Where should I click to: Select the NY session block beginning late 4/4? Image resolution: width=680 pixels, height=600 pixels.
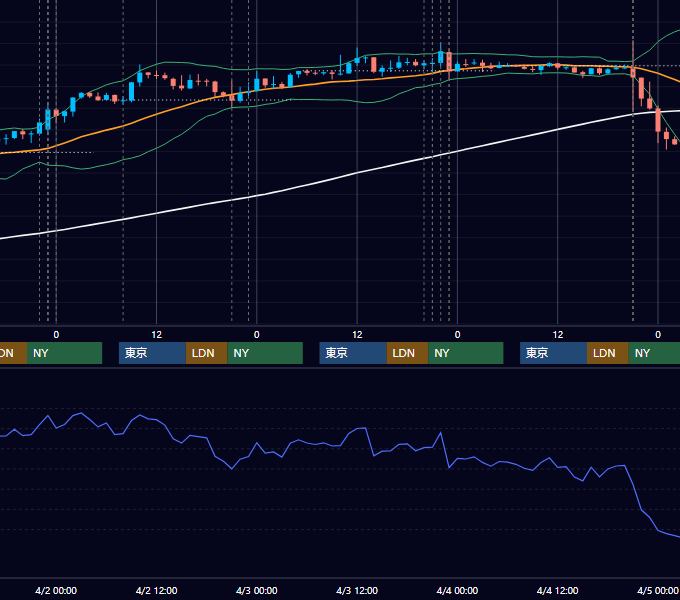pos(654,353)
